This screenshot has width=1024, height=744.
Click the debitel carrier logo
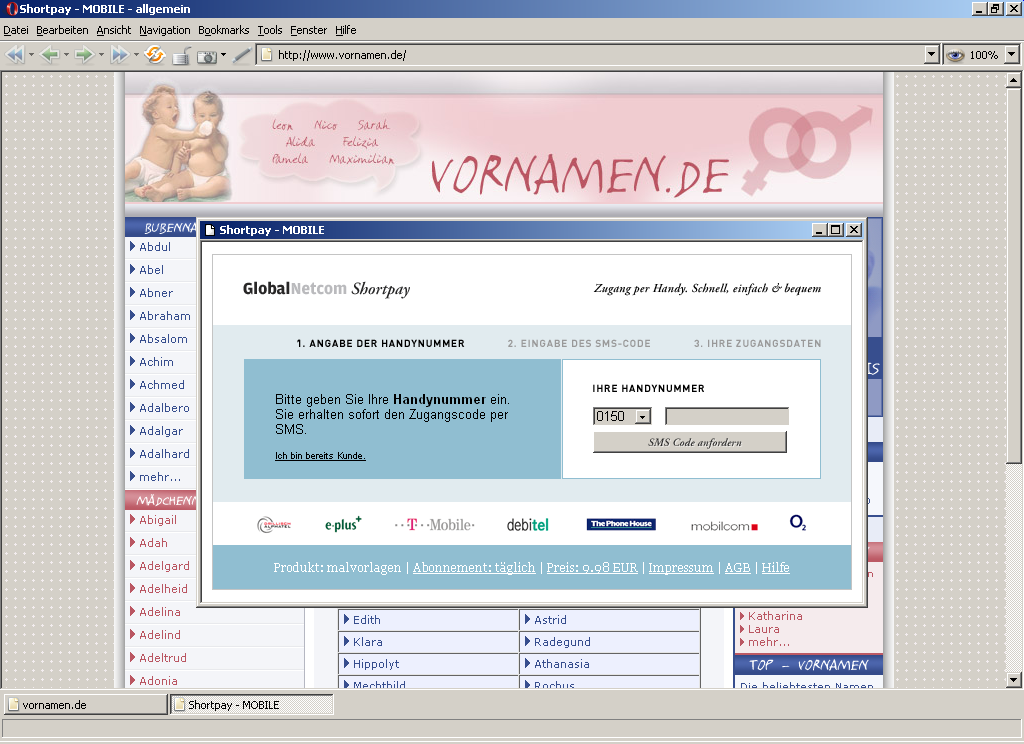(x=528, y=525)
